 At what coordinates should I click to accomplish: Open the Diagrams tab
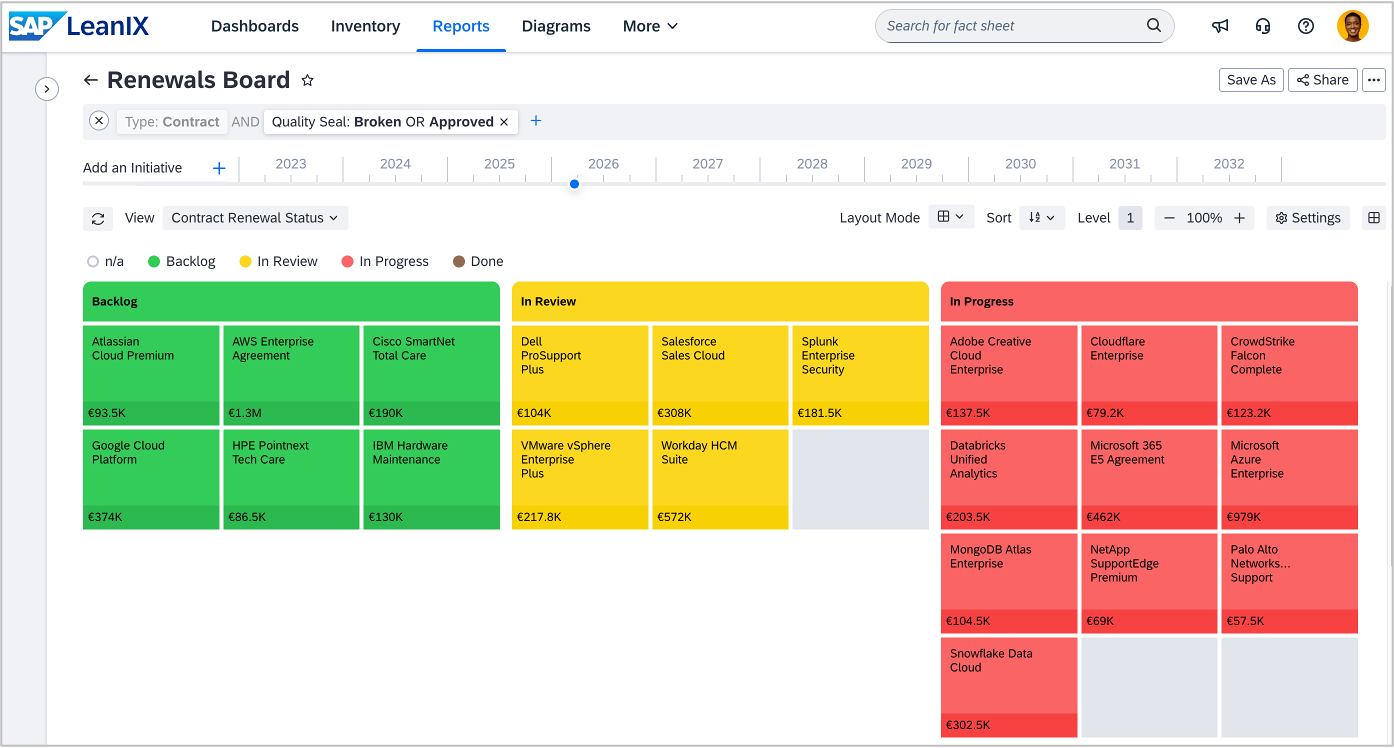pos(556,26)
